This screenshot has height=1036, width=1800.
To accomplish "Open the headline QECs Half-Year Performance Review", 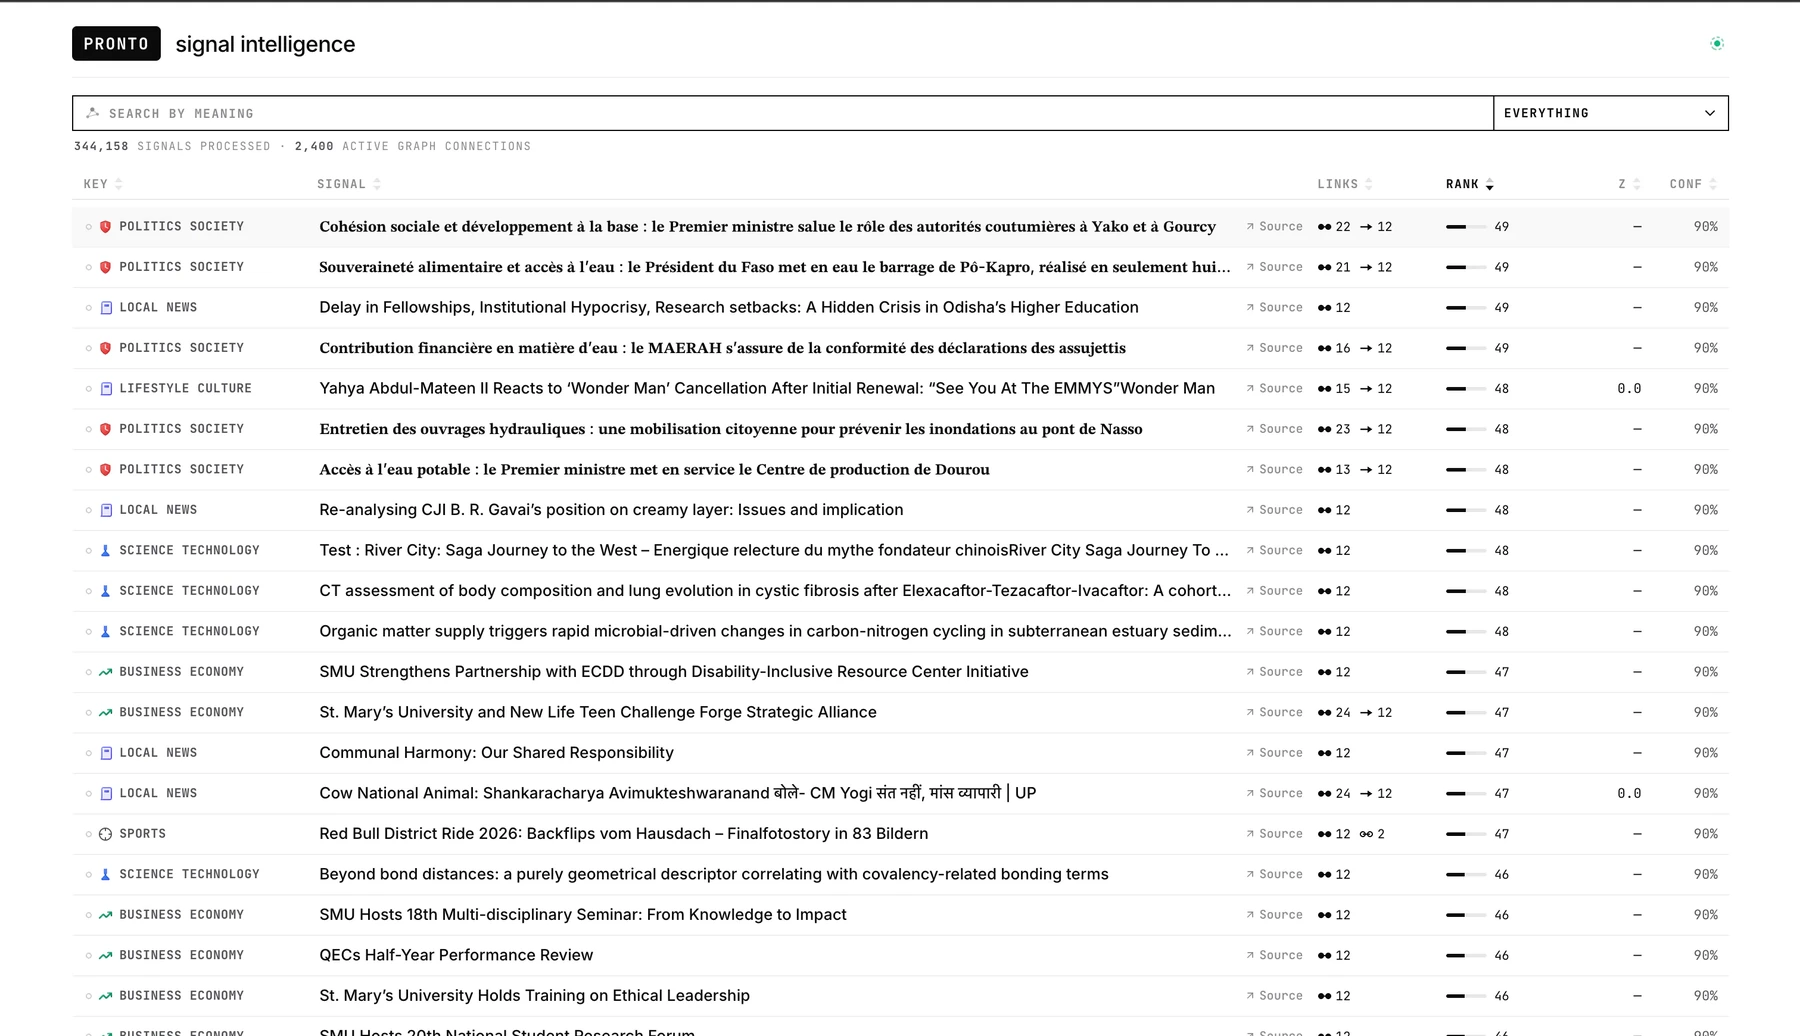I will click(x=456, y=955).
